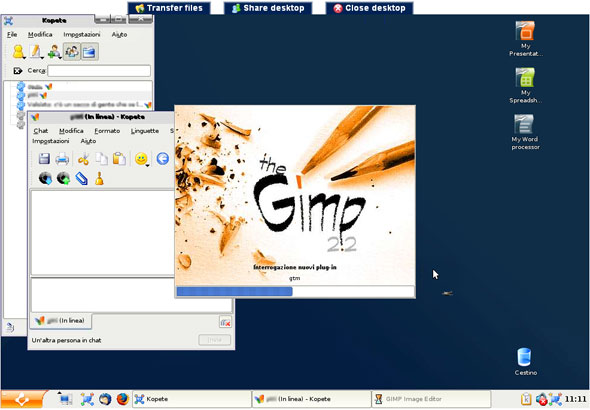This screenshot has height=410, width=590.
Task: Open Modifica menu in Kopete contact list window
Action: click(x=40, y=34)
